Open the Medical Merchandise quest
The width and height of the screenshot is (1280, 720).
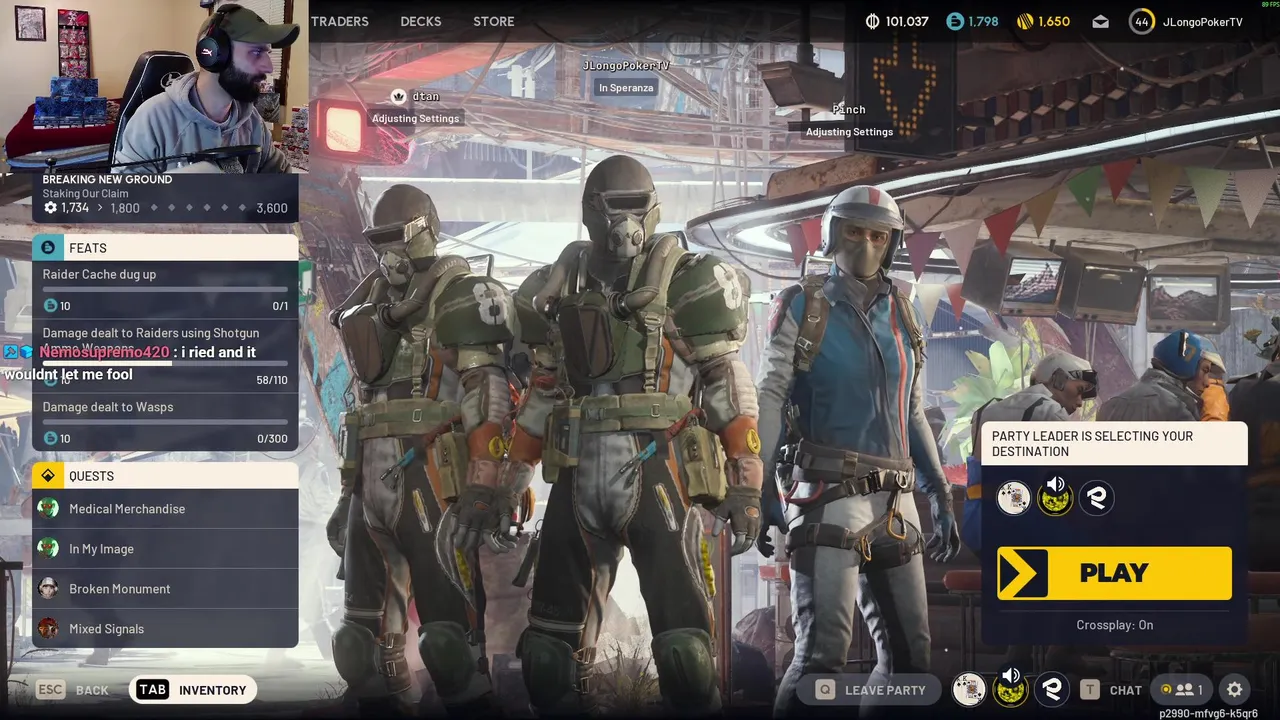pos(165,509)
